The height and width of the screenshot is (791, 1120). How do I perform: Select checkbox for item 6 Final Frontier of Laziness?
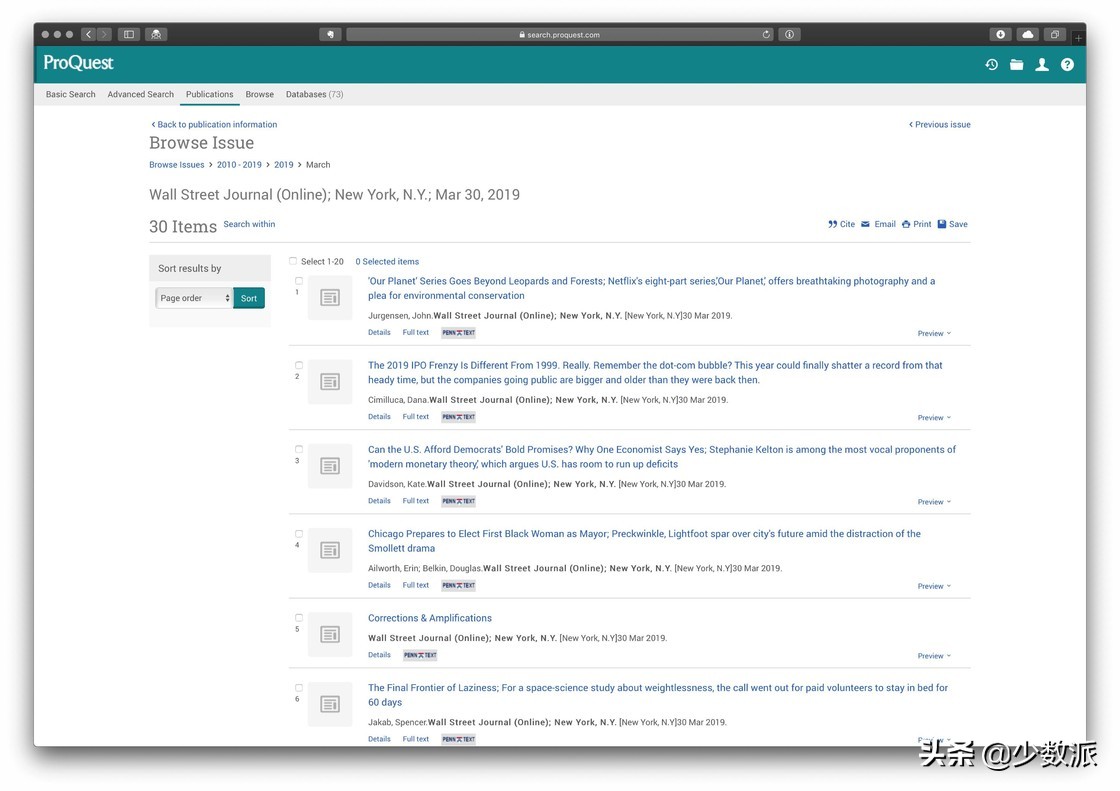tap(299, 688)
